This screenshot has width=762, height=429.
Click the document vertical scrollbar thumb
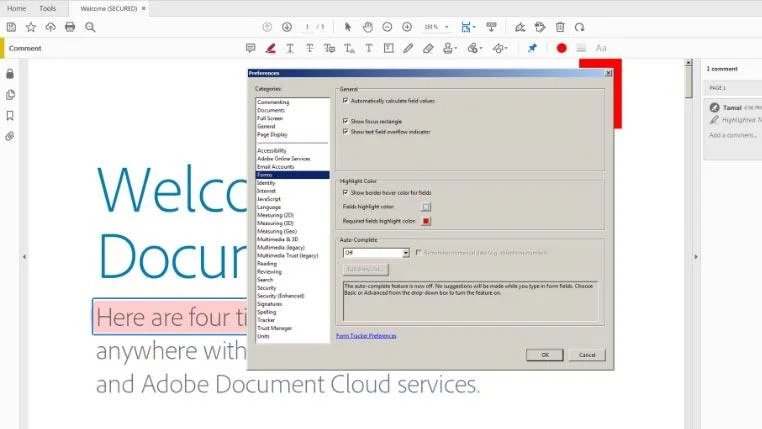(689, 83)
